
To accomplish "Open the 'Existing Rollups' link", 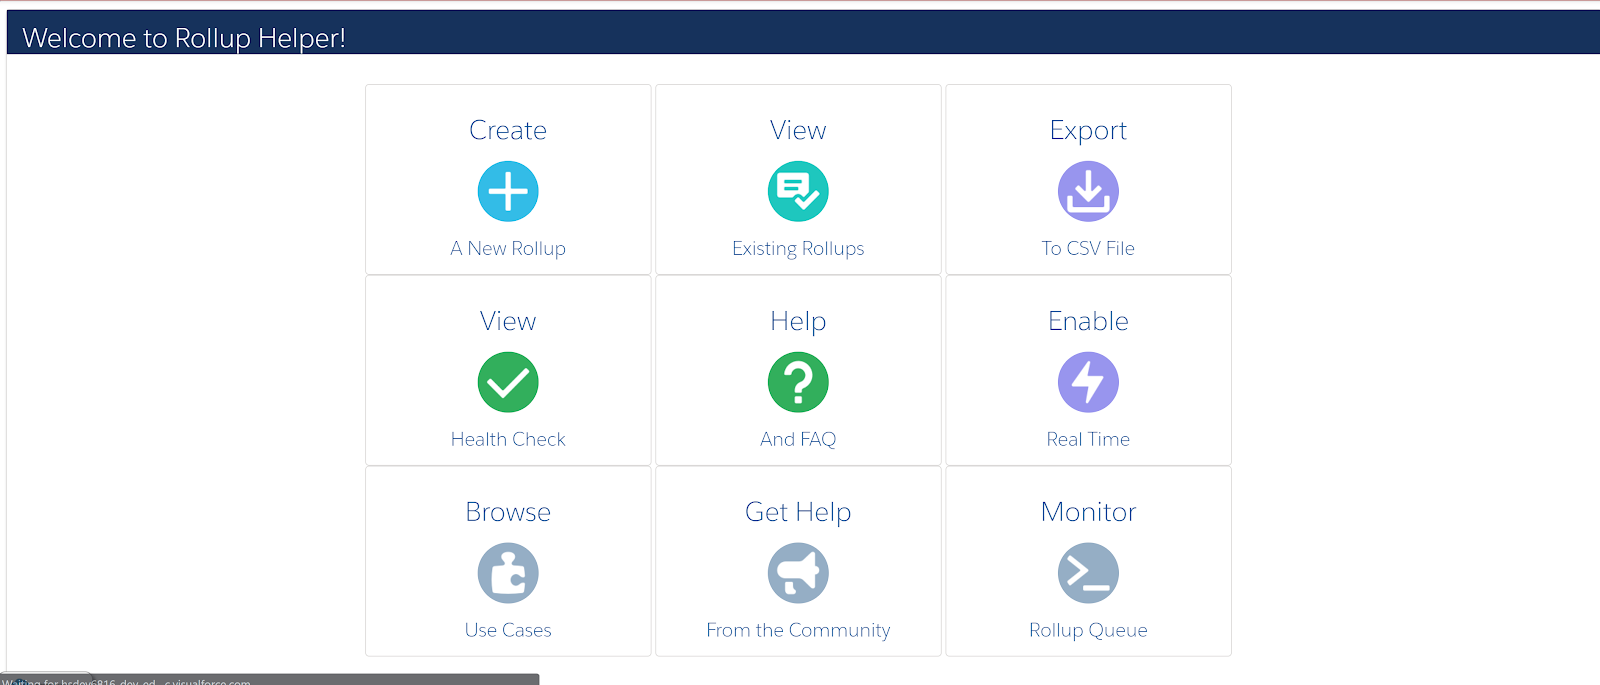I will [798, 248].
